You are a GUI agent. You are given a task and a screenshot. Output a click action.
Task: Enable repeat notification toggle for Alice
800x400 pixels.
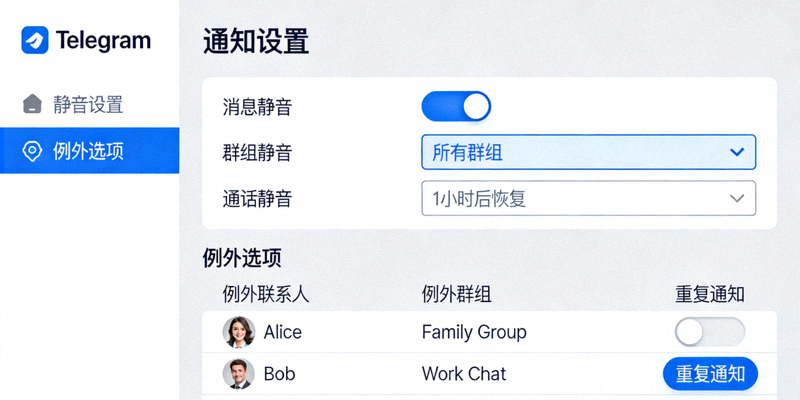click(709, 332)
